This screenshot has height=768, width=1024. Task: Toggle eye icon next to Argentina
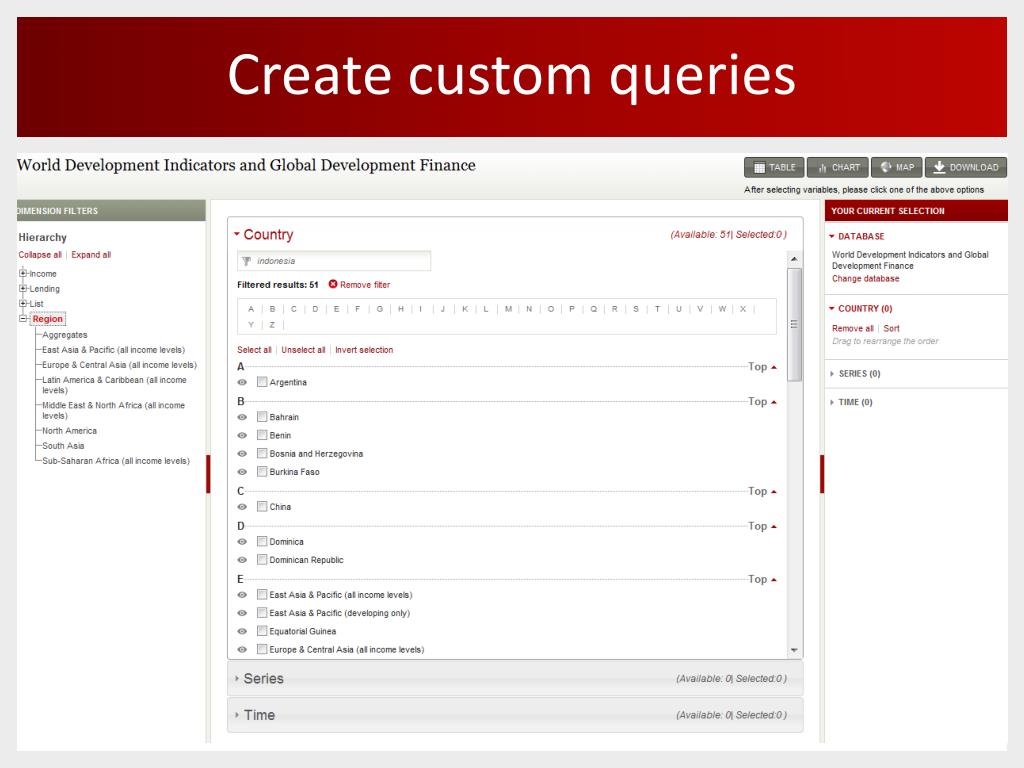click(x=242, y=382)
